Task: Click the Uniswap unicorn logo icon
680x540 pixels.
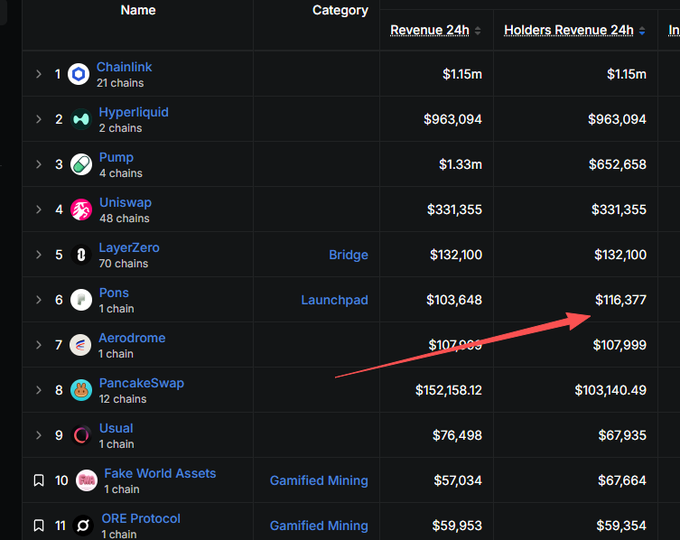Action: [81, 209]
